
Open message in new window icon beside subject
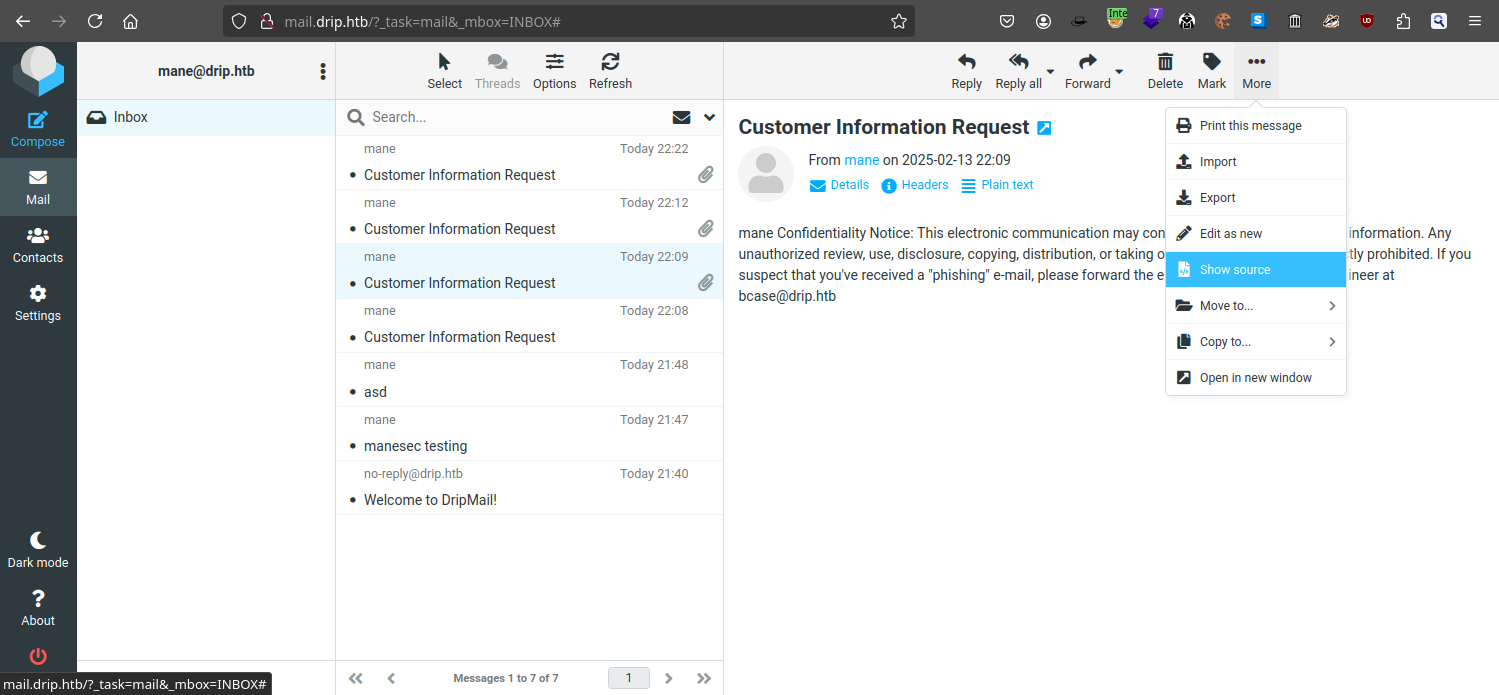[x=1044, y=128]
